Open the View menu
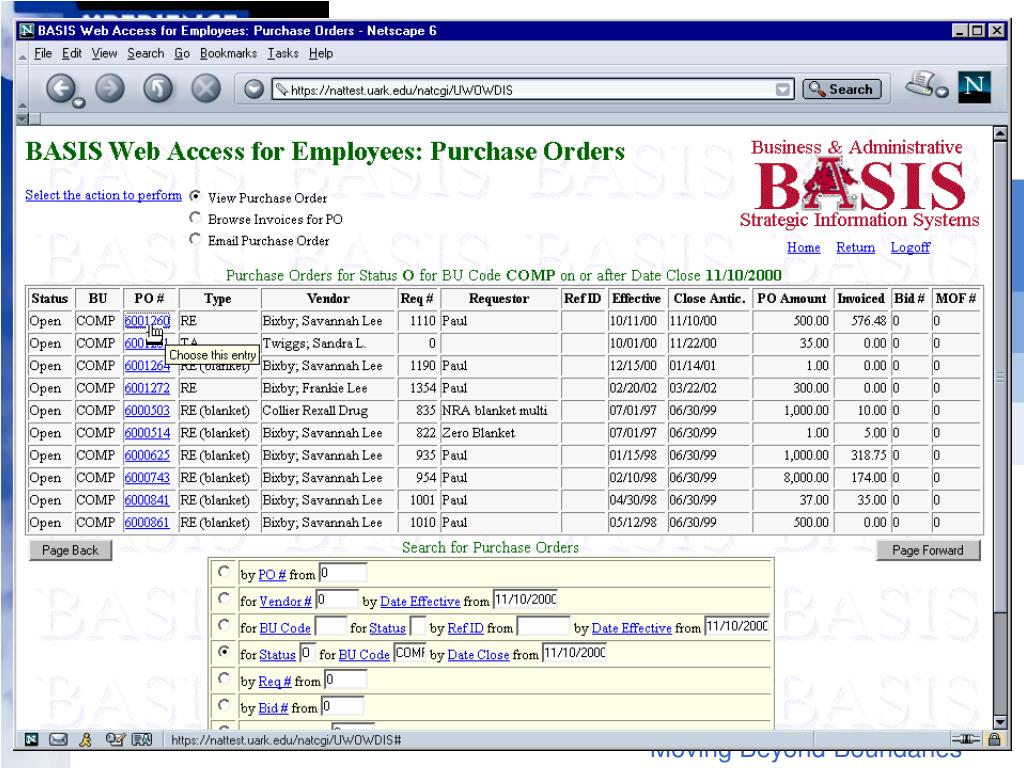Image resolution: width=1024 pixels, height=768 pixels. point(104,54)
